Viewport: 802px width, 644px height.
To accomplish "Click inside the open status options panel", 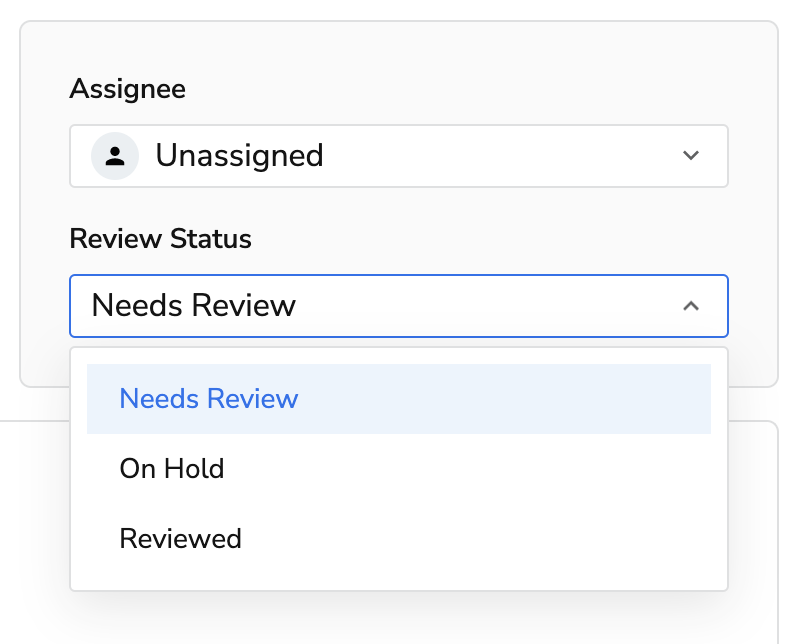I will [x=398, y=468].
